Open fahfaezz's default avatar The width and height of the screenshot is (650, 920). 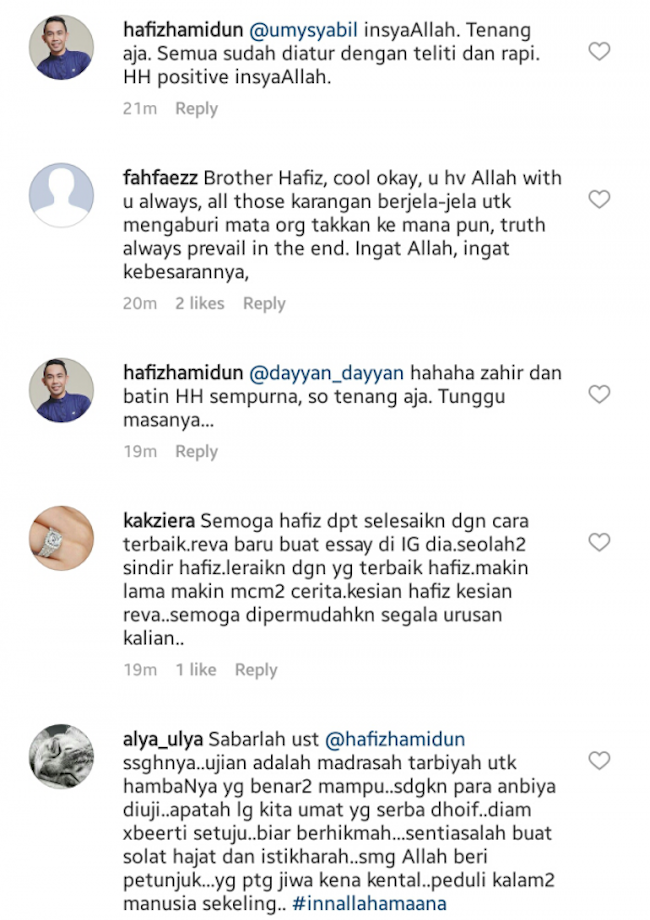(x=62, y=195)
